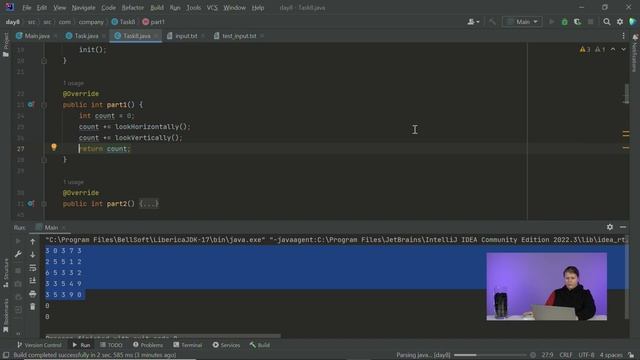Toggle soft-wrap in Run console
This screenshot has width=640, height=360.
click(33, 268)
